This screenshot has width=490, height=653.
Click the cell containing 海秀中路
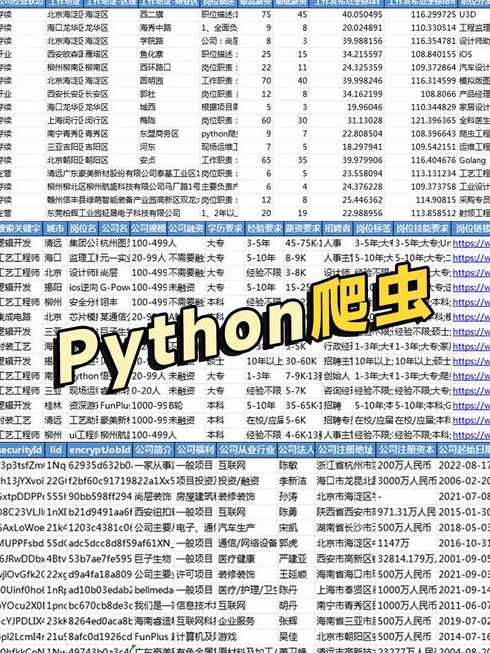[156, 28]
